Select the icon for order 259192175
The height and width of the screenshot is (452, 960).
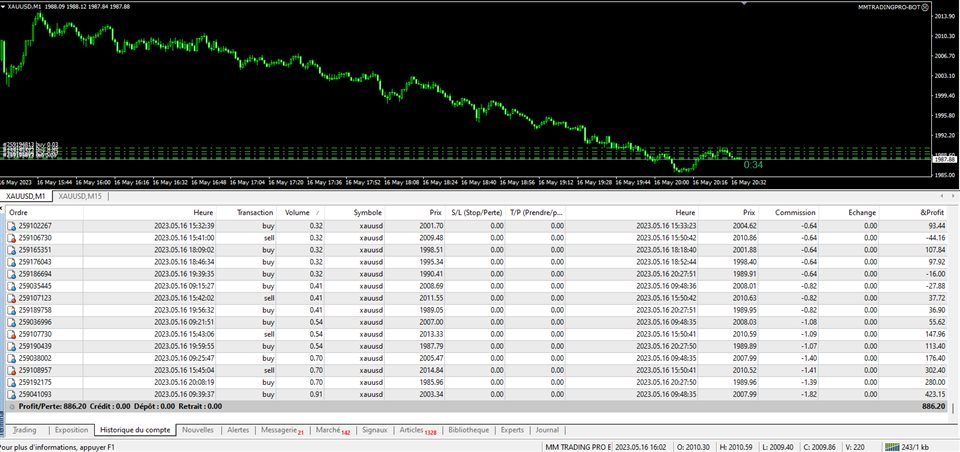coord(12,382)
